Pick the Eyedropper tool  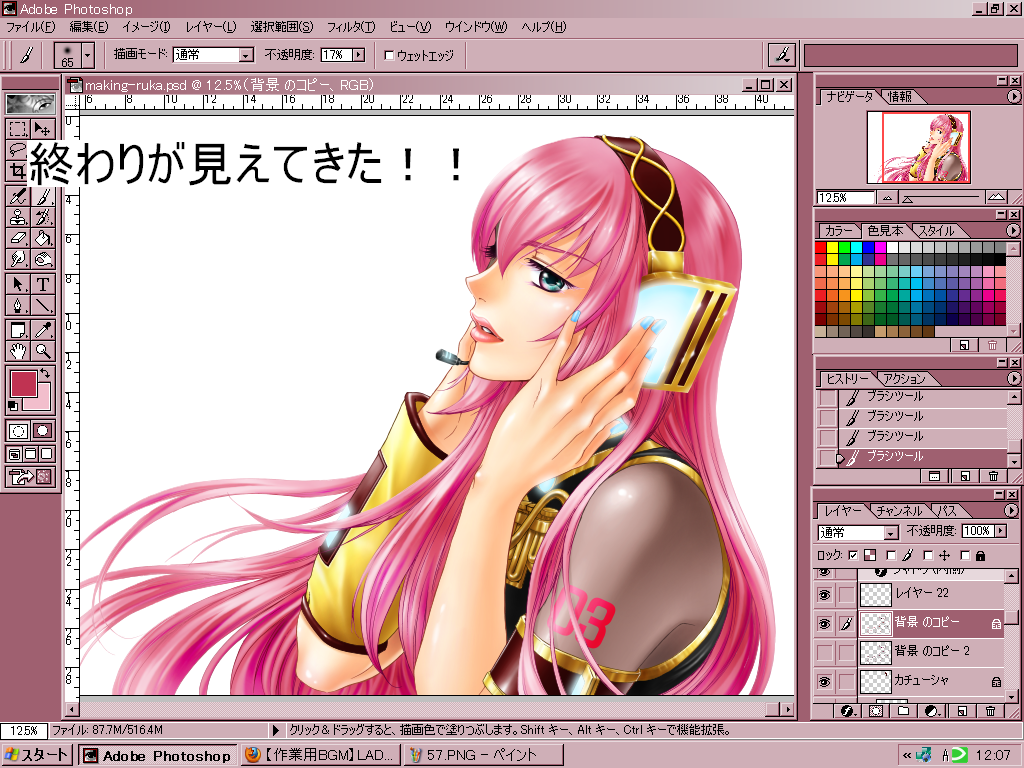43,329
